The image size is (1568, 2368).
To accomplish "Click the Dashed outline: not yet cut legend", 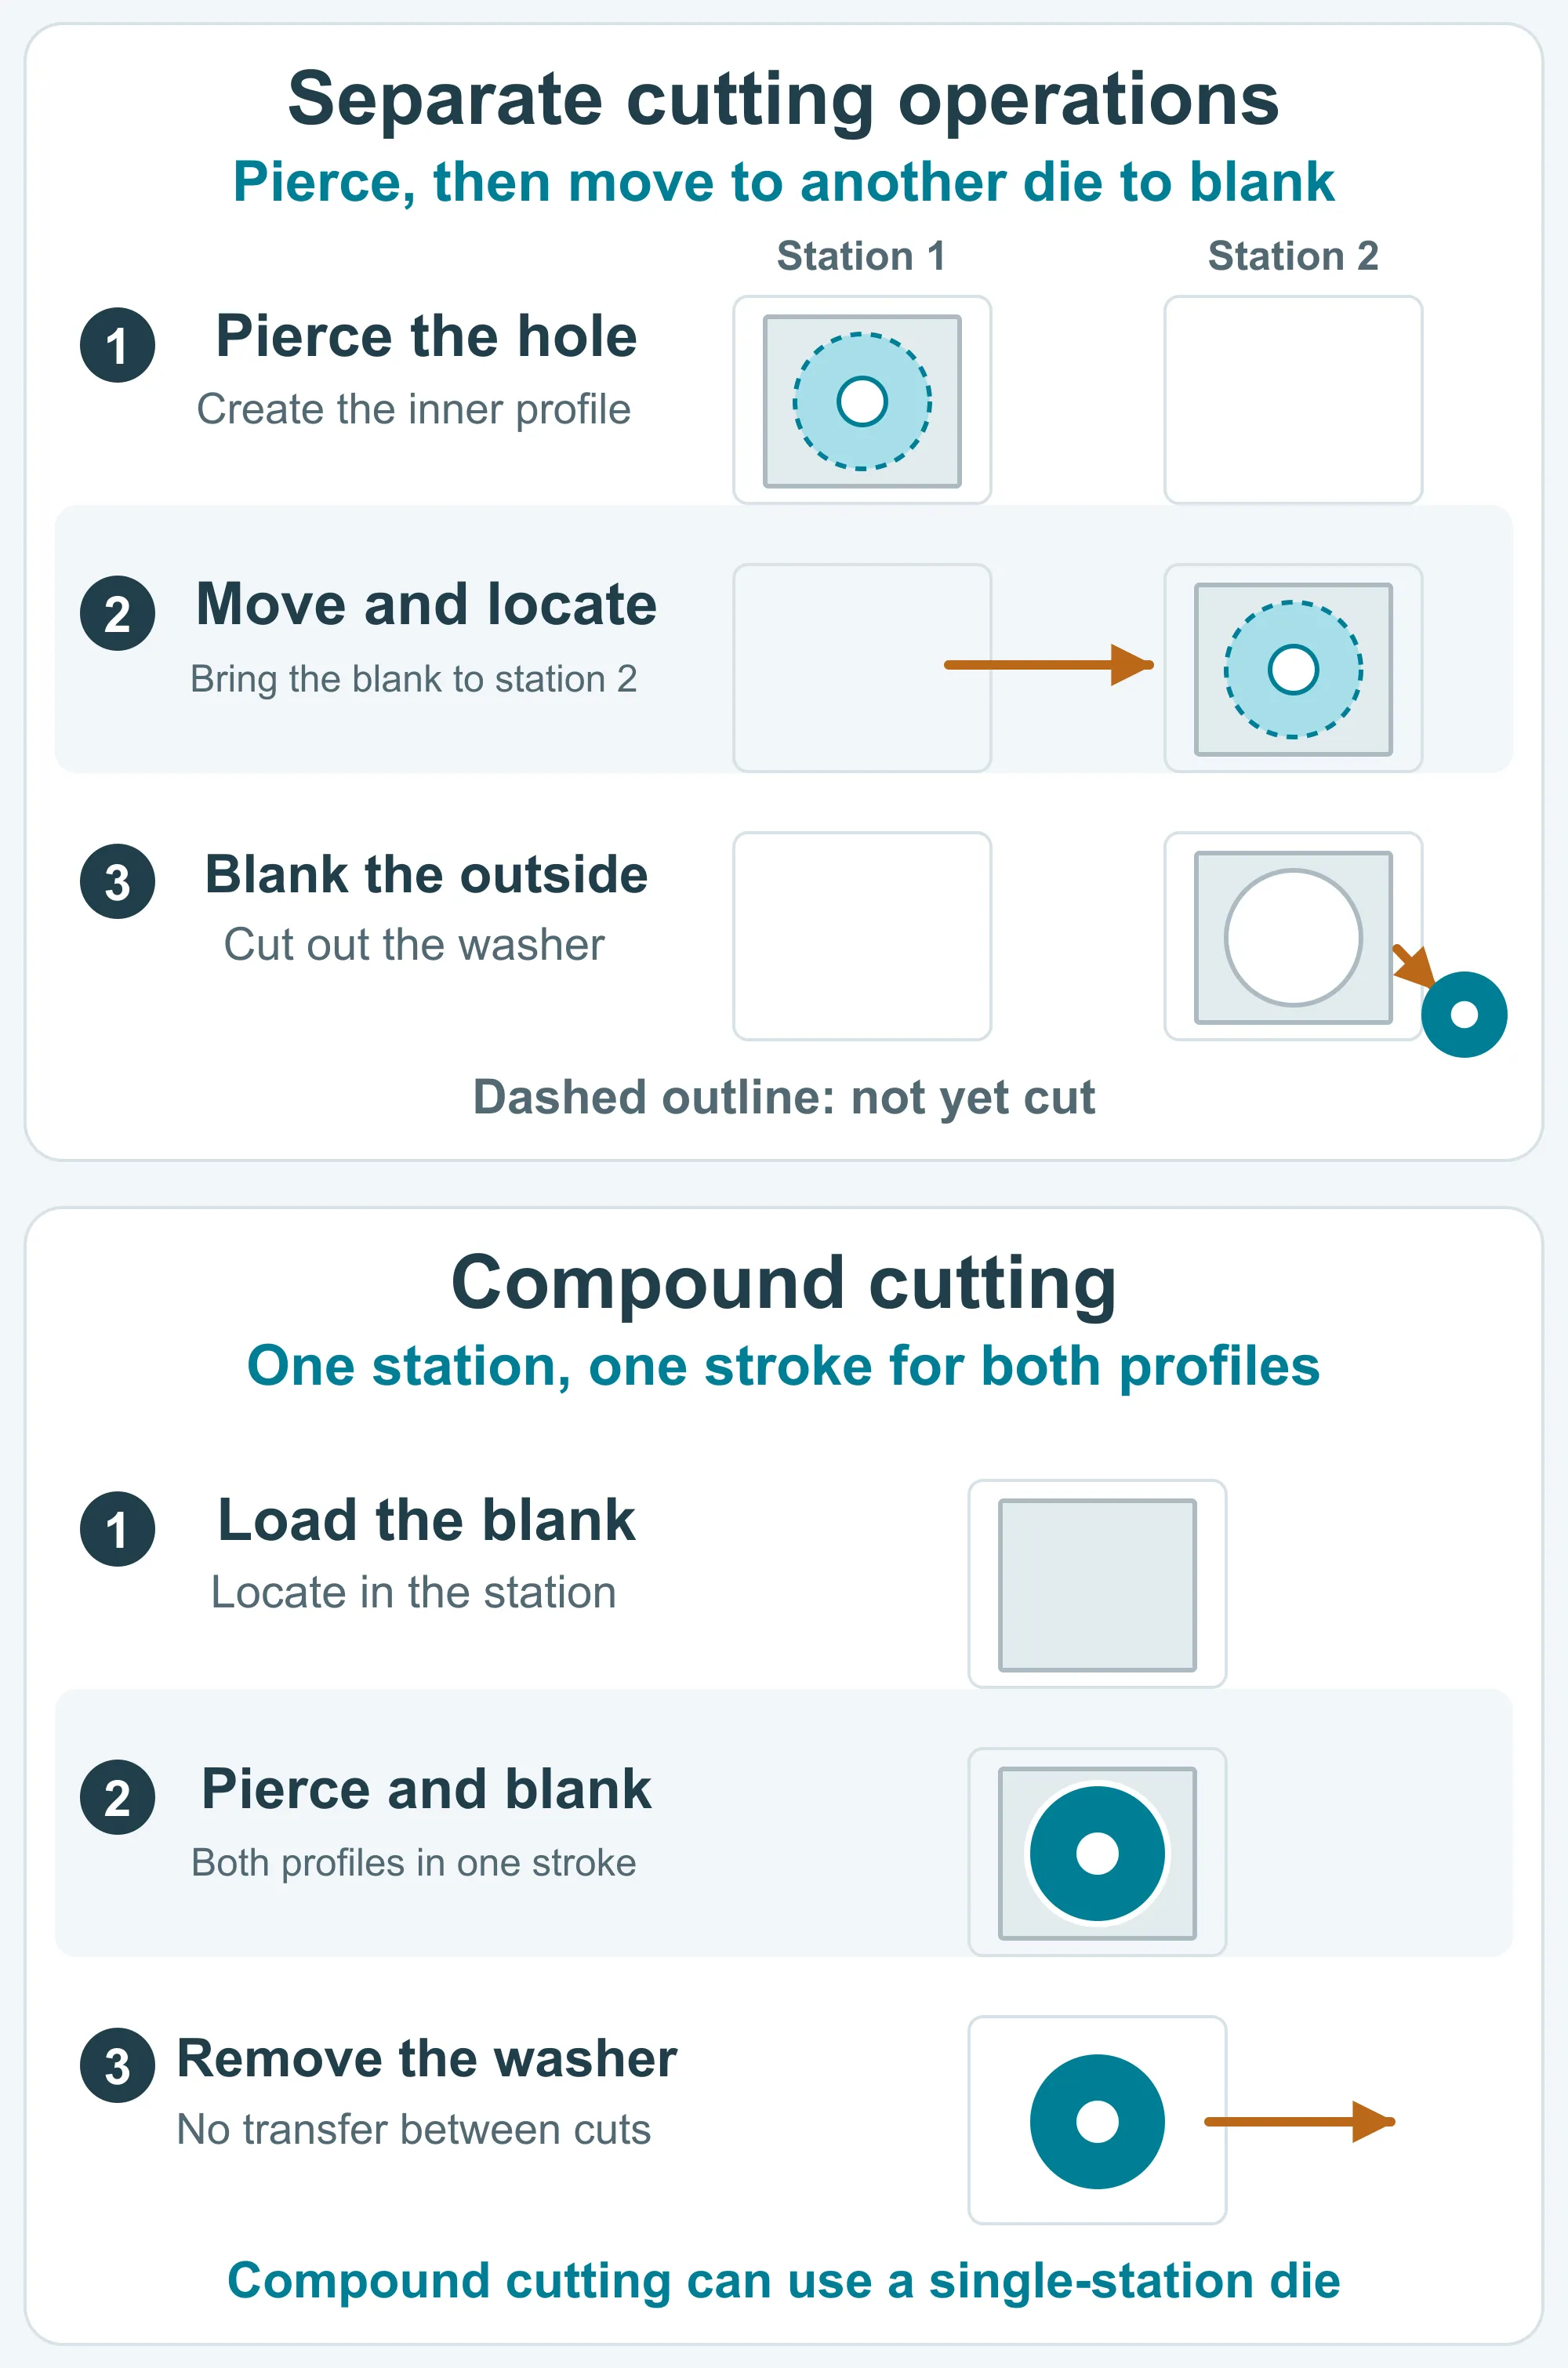I will [x=783, y=1097].
